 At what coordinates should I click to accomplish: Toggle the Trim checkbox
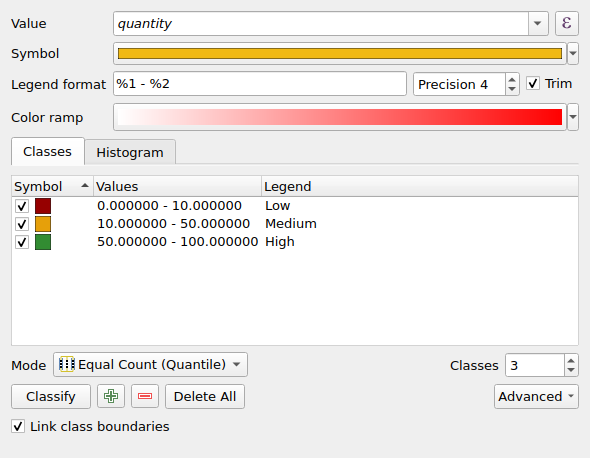[x=533, y=83]
